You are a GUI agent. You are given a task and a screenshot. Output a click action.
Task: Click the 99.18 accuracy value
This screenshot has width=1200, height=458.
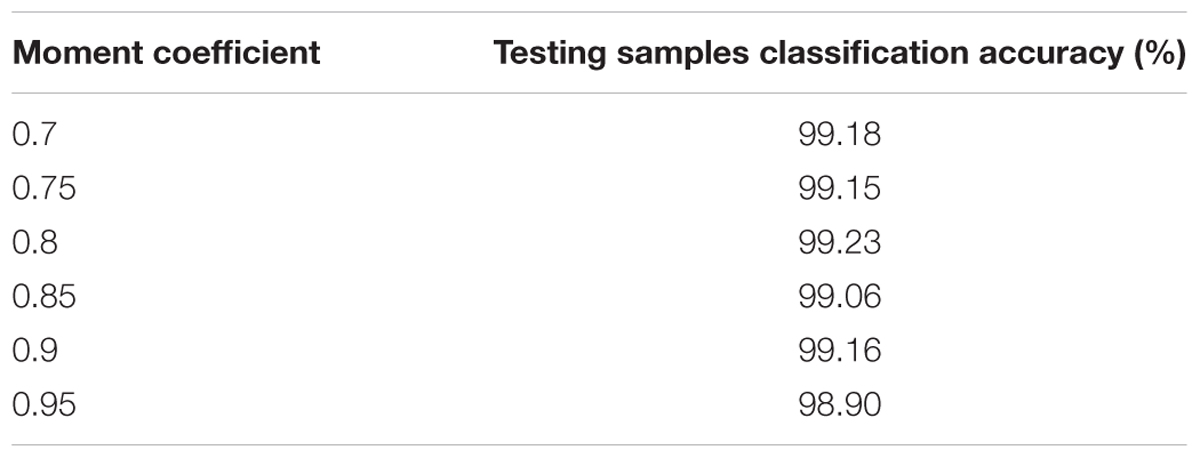coord(840,134)
